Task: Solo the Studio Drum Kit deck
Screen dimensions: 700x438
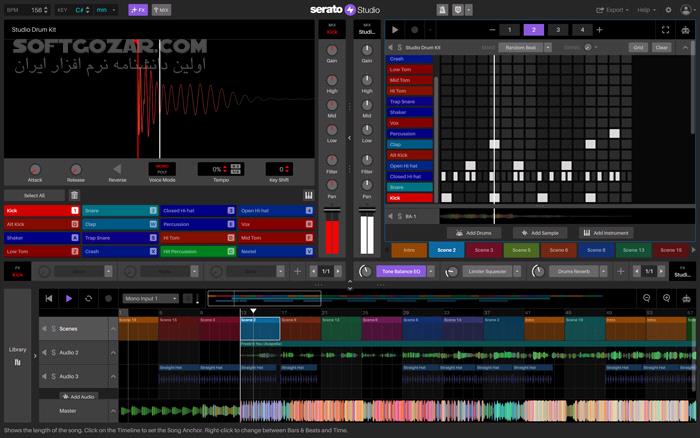Action: click(x=400, y=47)
